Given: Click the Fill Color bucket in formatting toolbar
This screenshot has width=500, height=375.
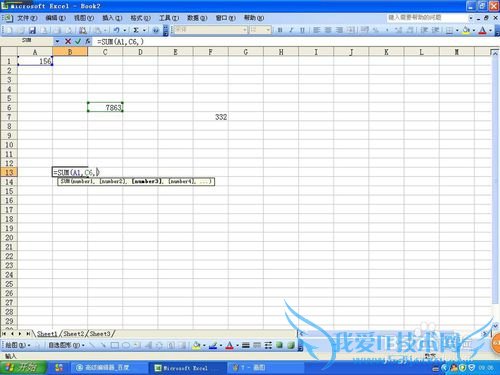Looking at the screenshot, I should click(x=466, y=30).
